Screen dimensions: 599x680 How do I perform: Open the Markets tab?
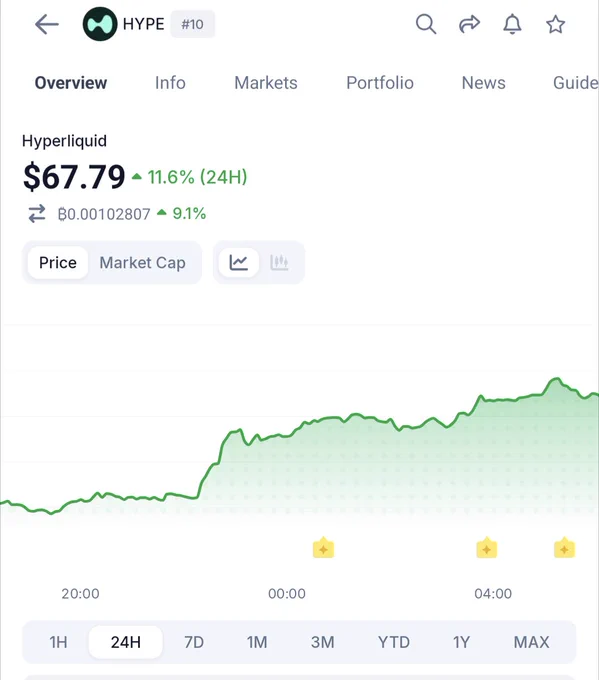click(266, 83)
